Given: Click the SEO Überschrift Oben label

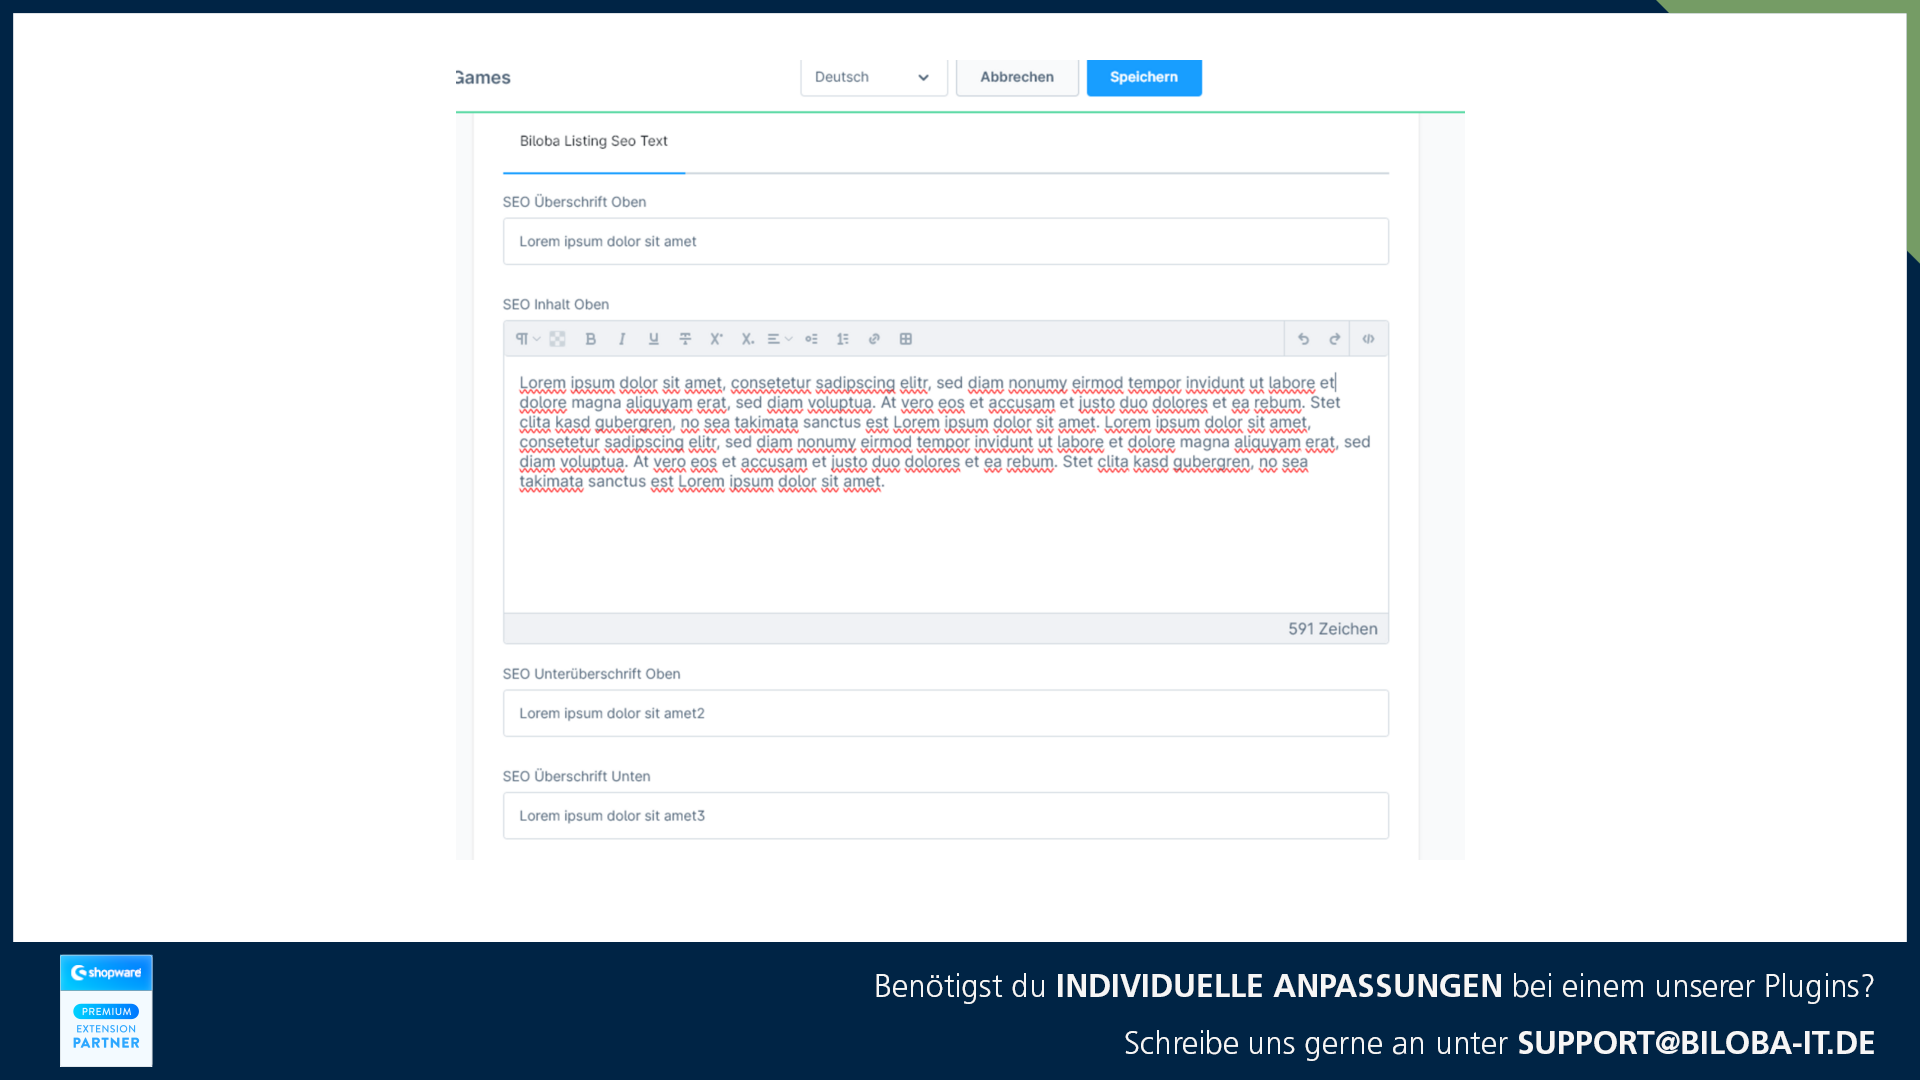Looking at the screenshot, I should (574, 202).
